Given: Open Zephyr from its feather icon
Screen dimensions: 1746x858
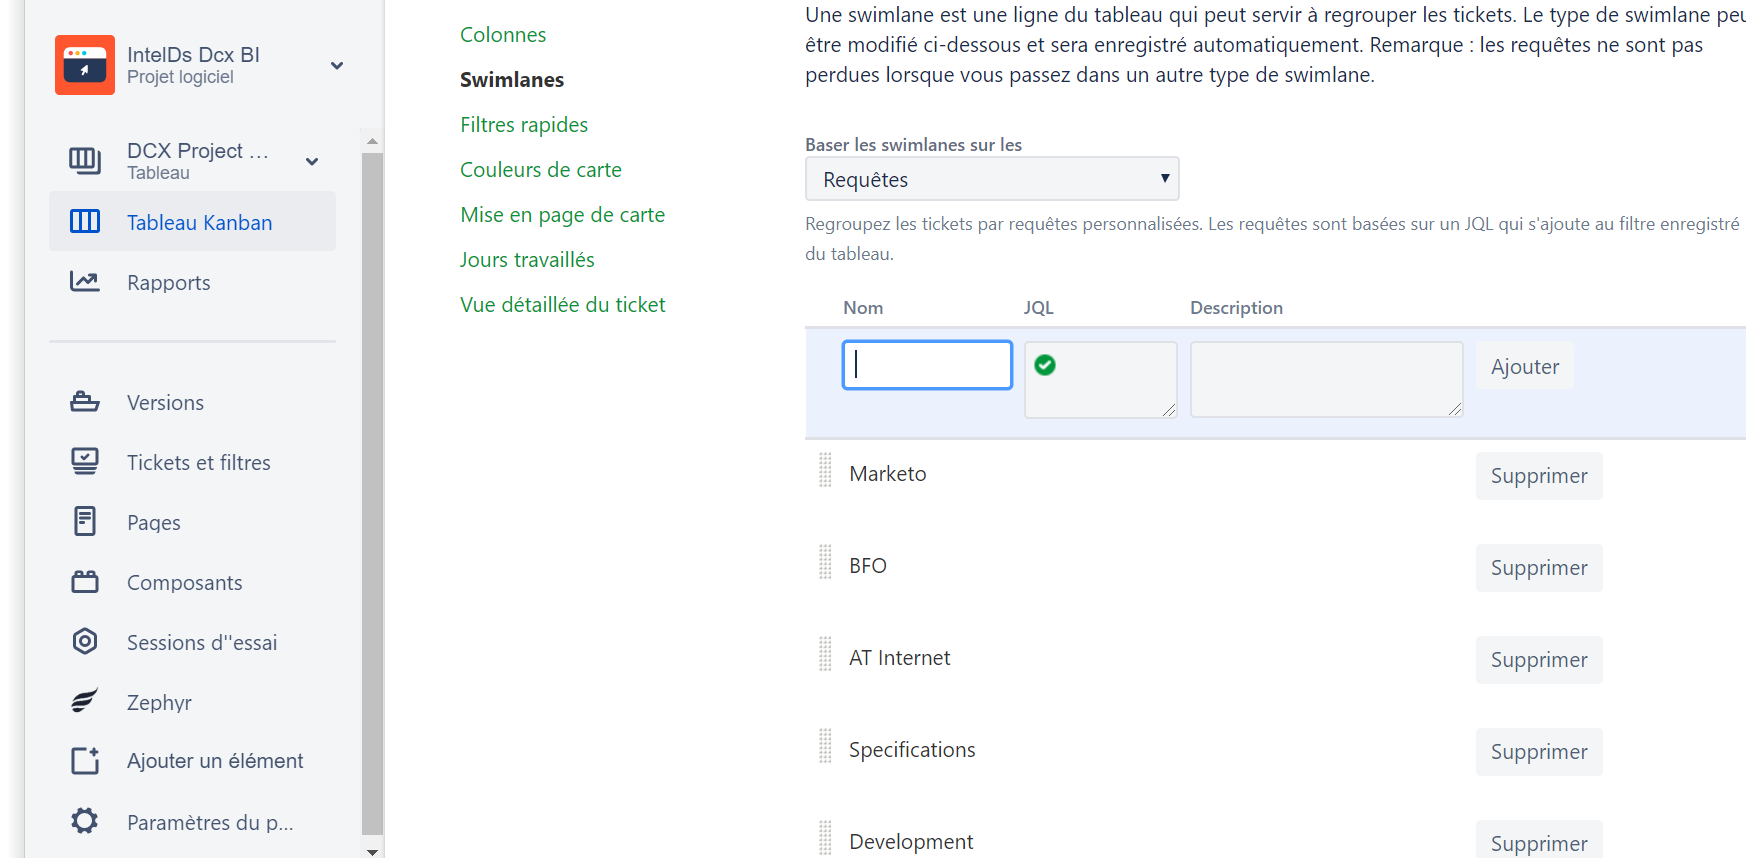Looking at the screenshot, I should click(x=85, y=701).
